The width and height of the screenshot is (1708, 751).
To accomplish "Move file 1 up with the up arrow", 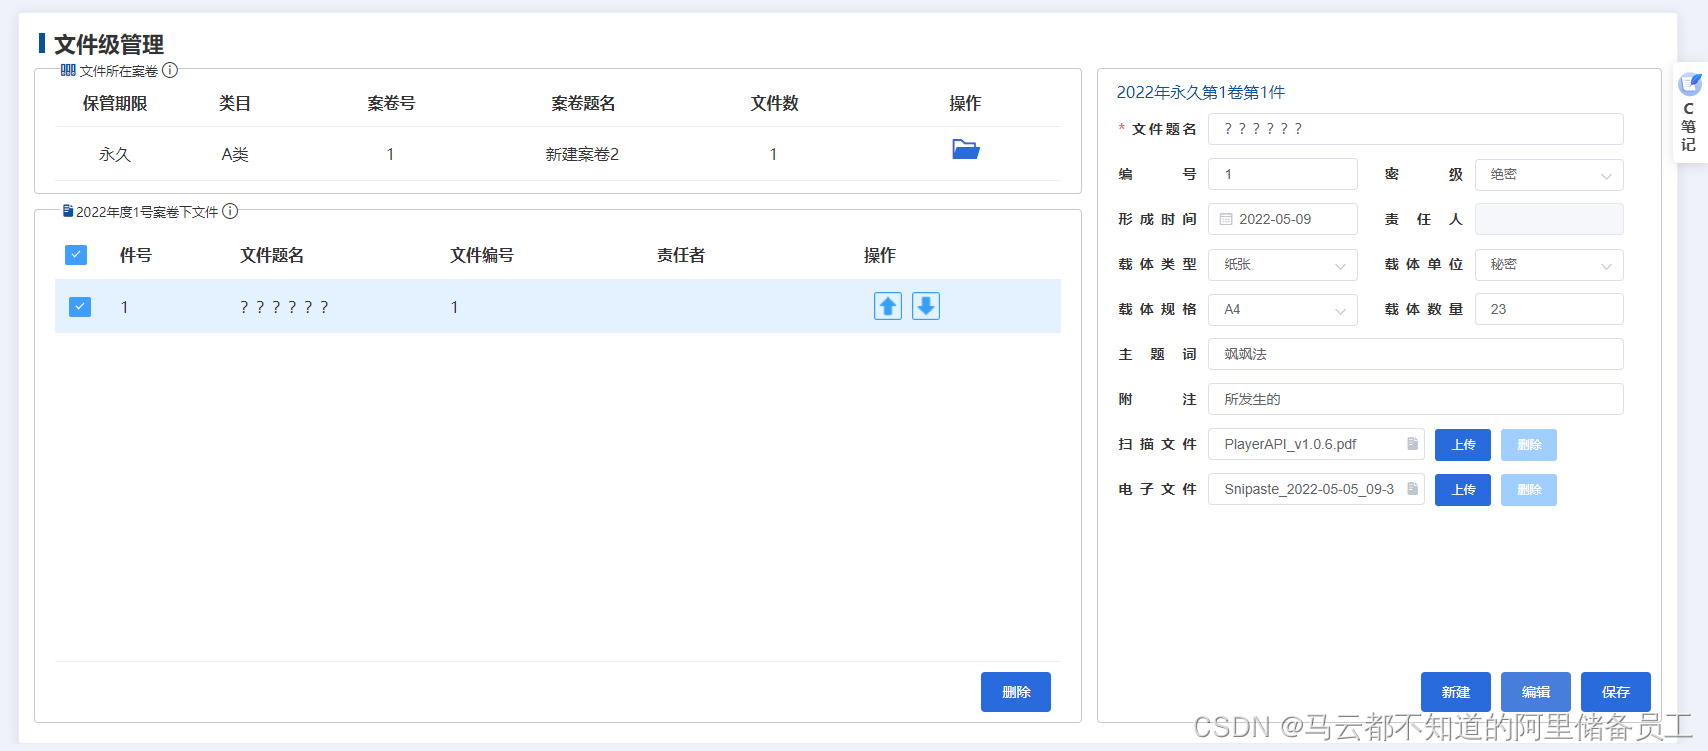I will coord(888,306).
